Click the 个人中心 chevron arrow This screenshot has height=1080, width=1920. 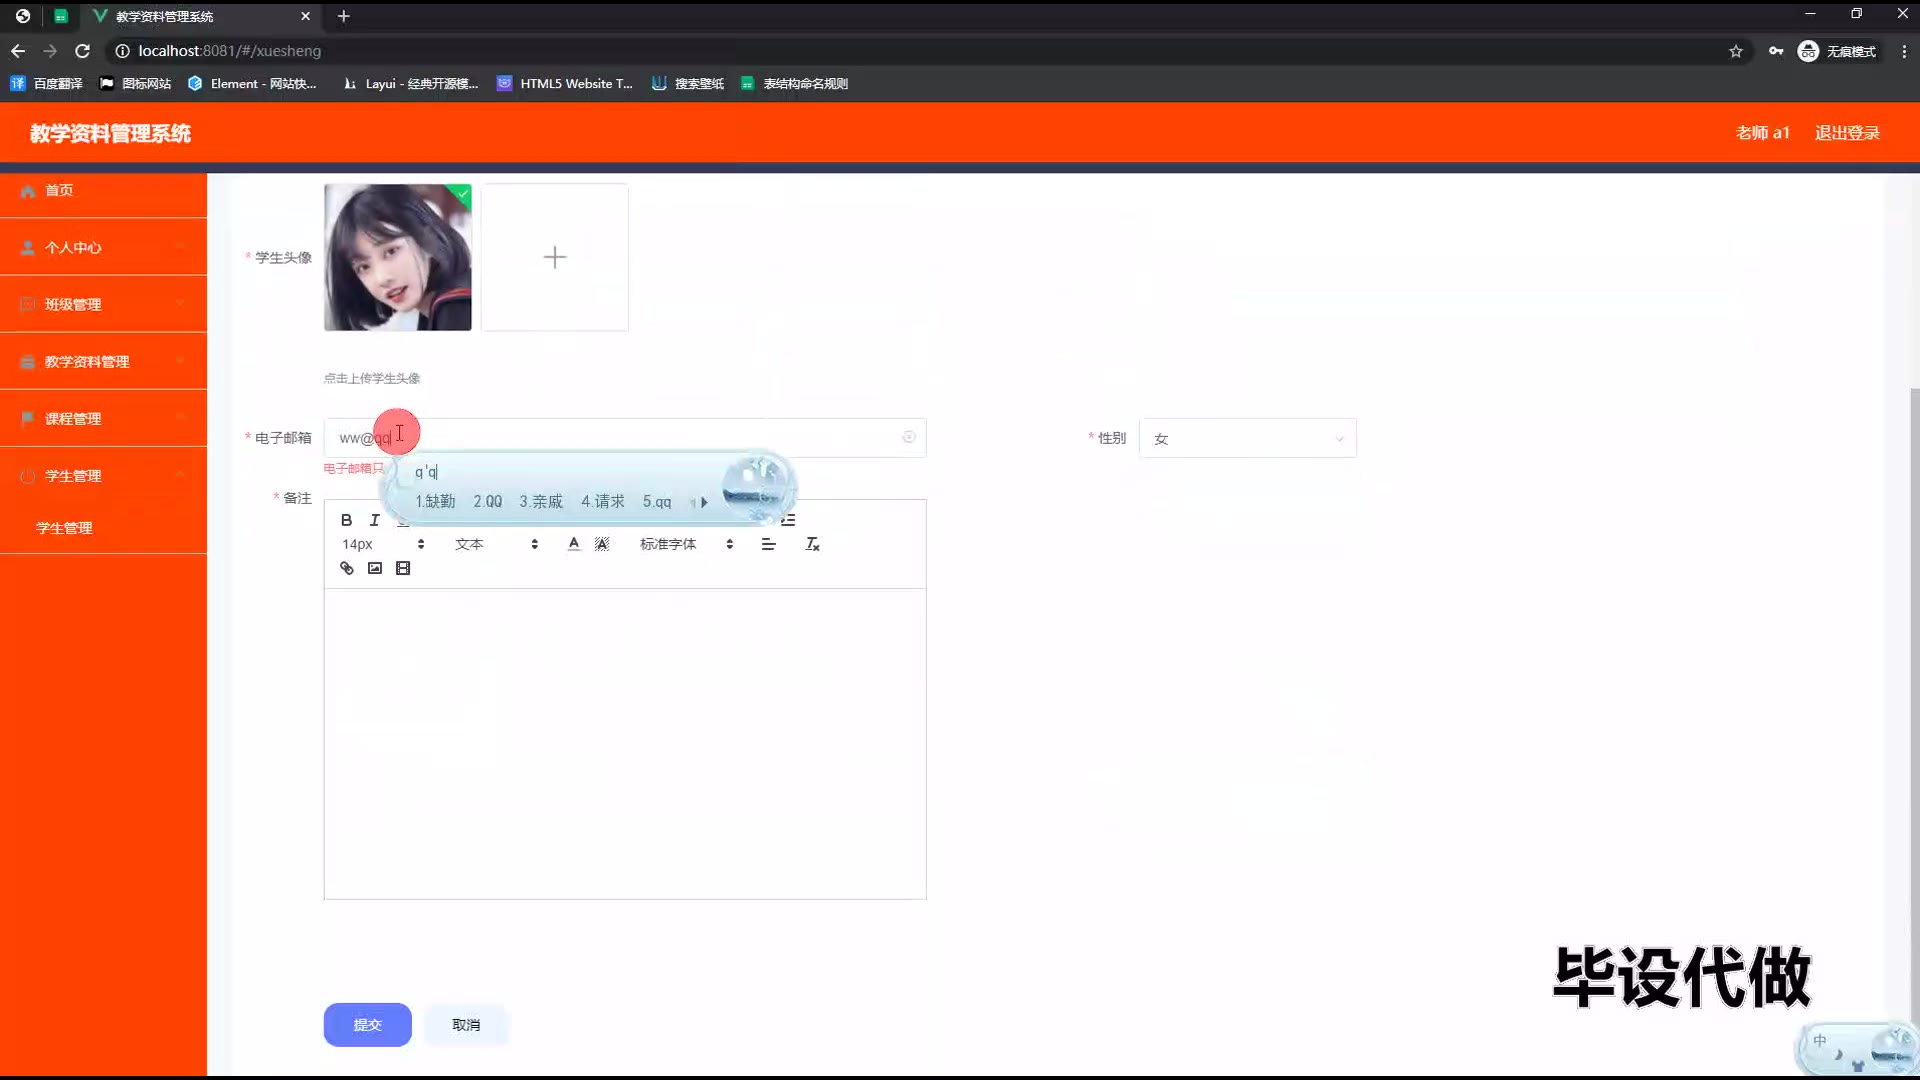click(x=180, y=247)
